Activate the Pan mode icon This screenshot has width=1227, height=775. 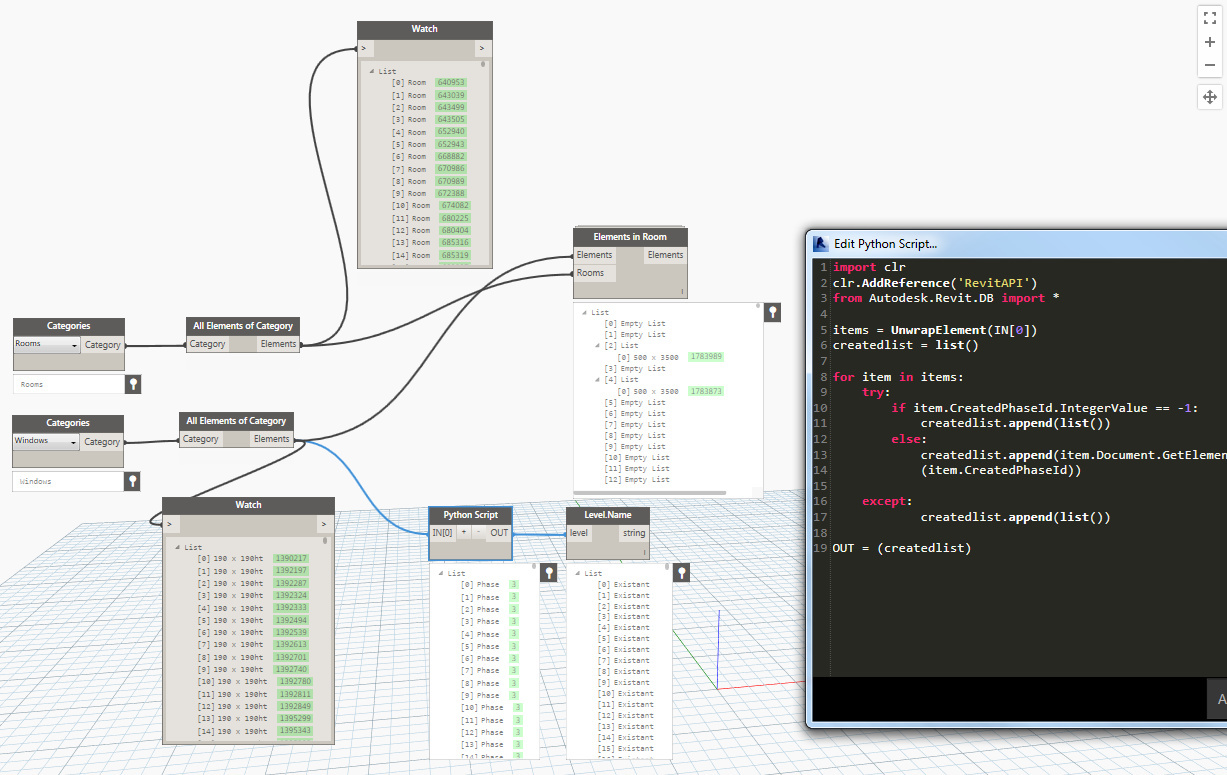(x=1210, y=97)
